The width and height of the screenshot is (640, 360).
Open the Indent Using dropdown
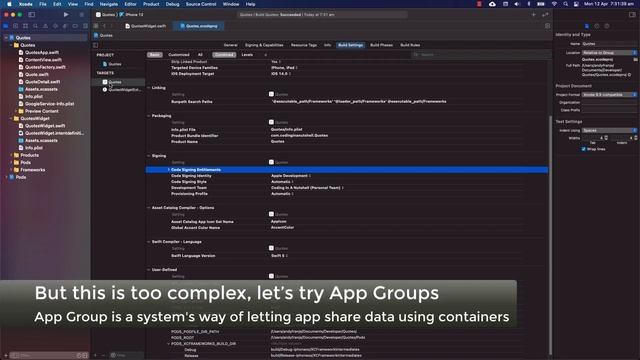click(x=609, y=131)
